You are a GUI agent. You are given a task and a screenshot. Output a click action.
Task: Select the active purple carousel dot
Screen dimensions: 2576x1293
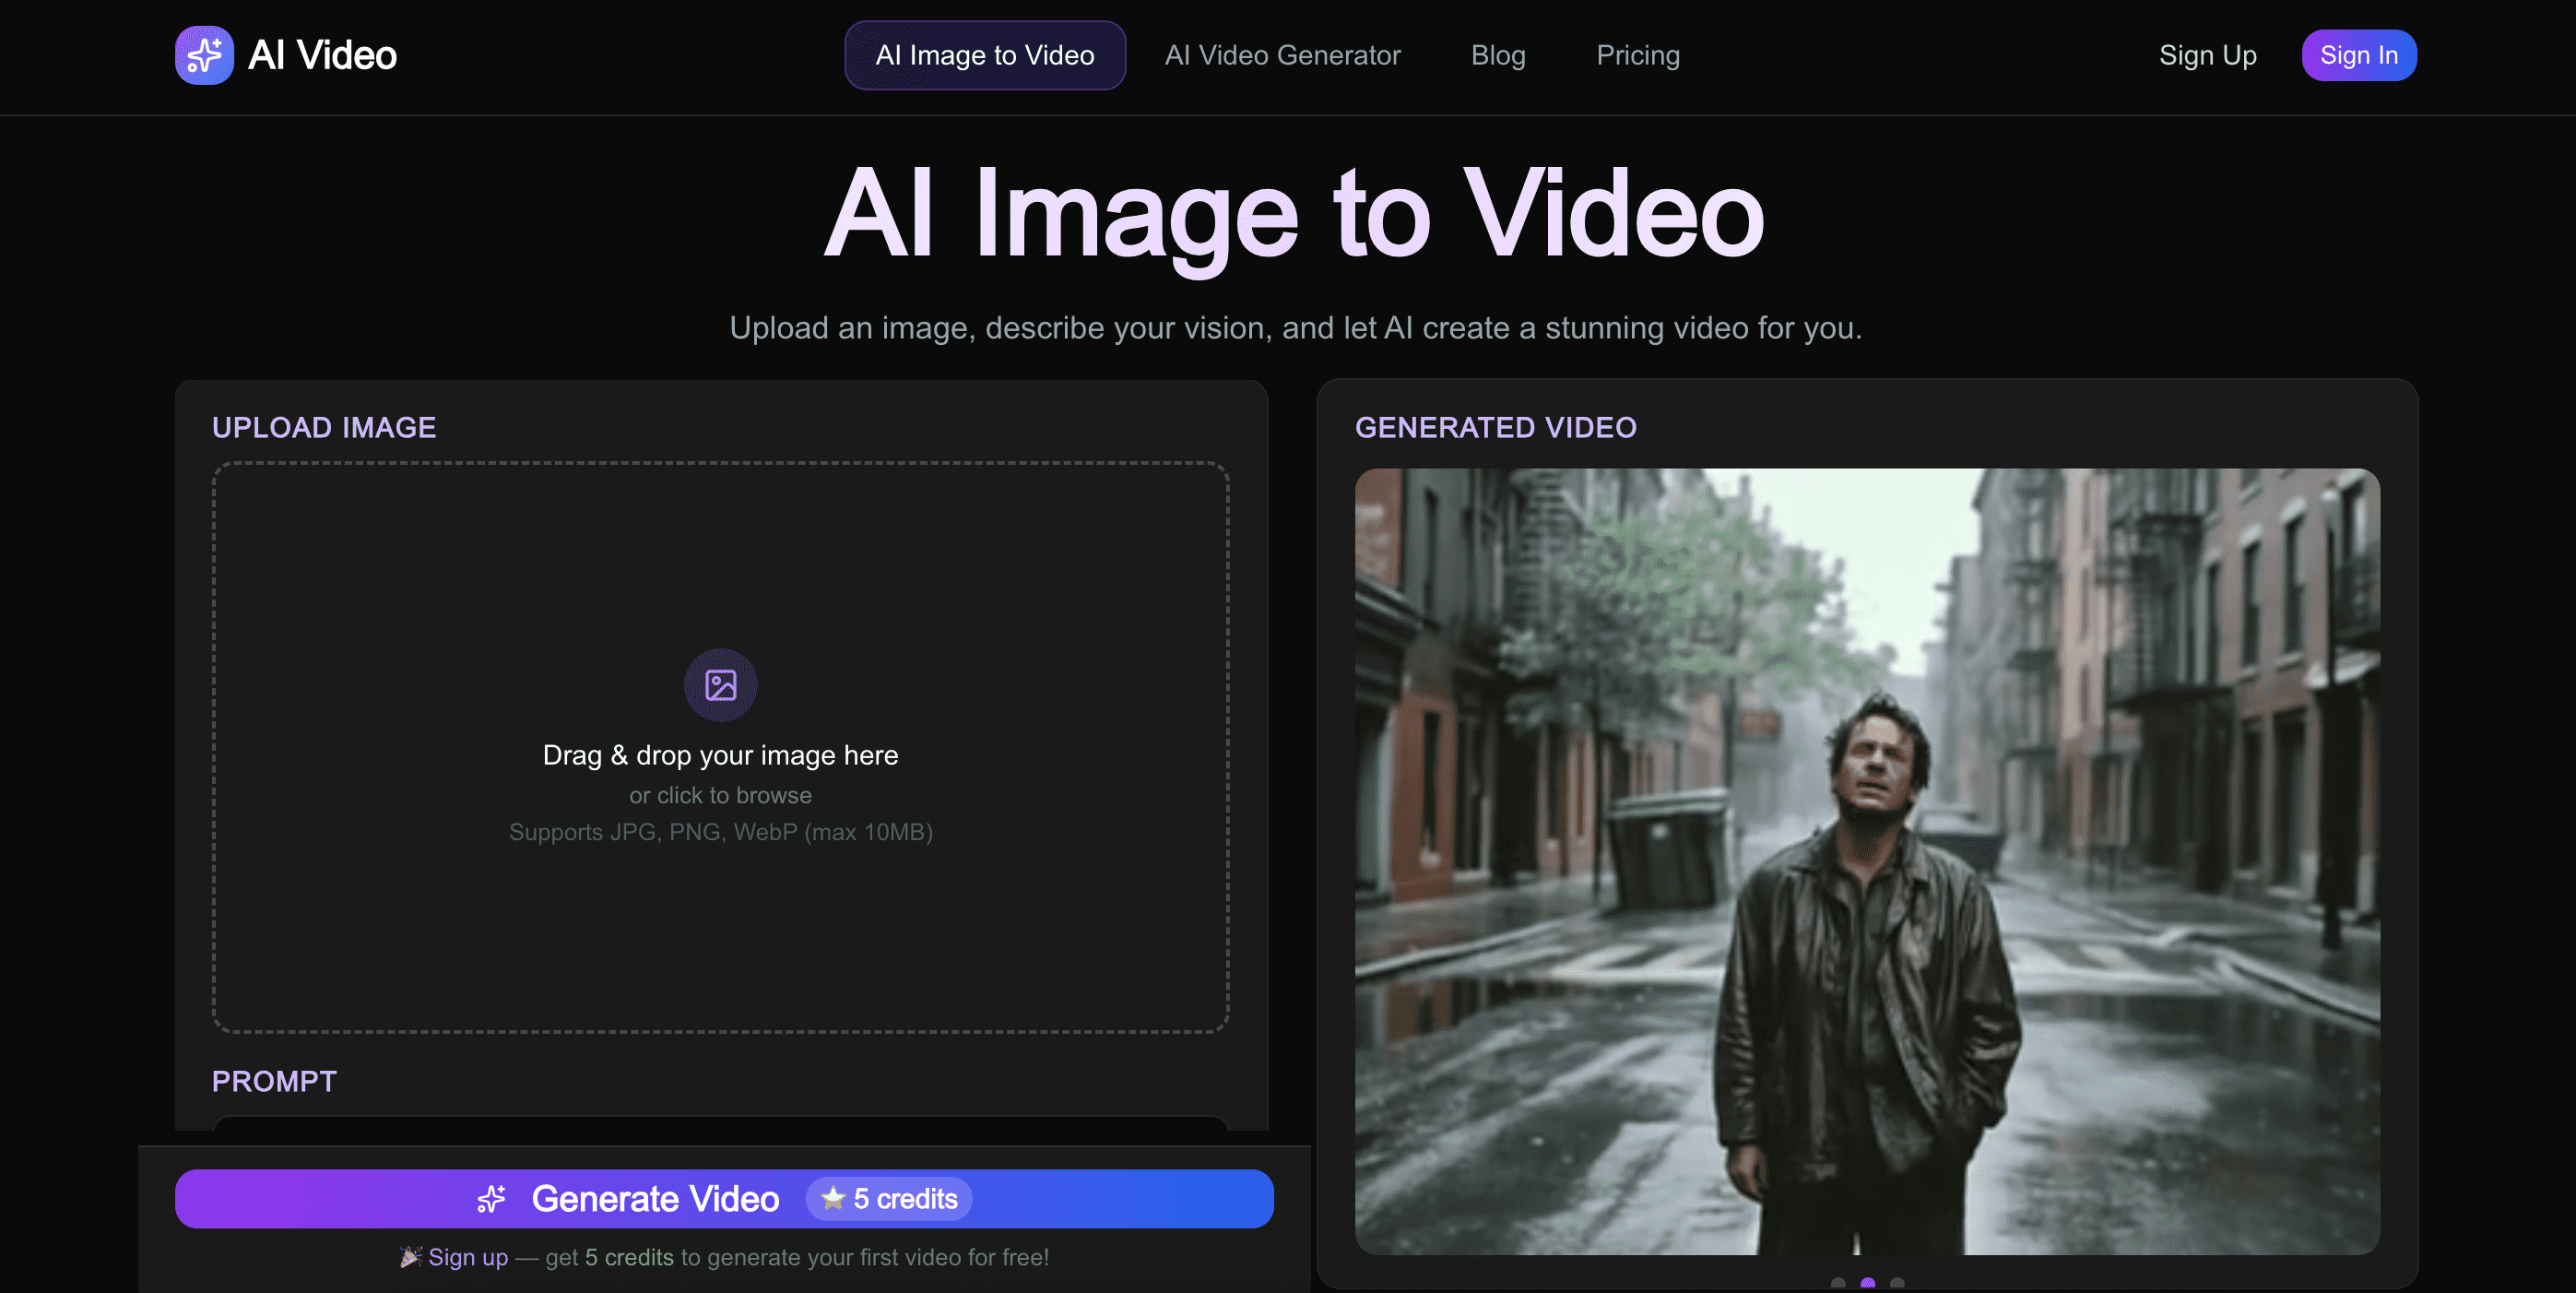click(x=1867, y=1283)
